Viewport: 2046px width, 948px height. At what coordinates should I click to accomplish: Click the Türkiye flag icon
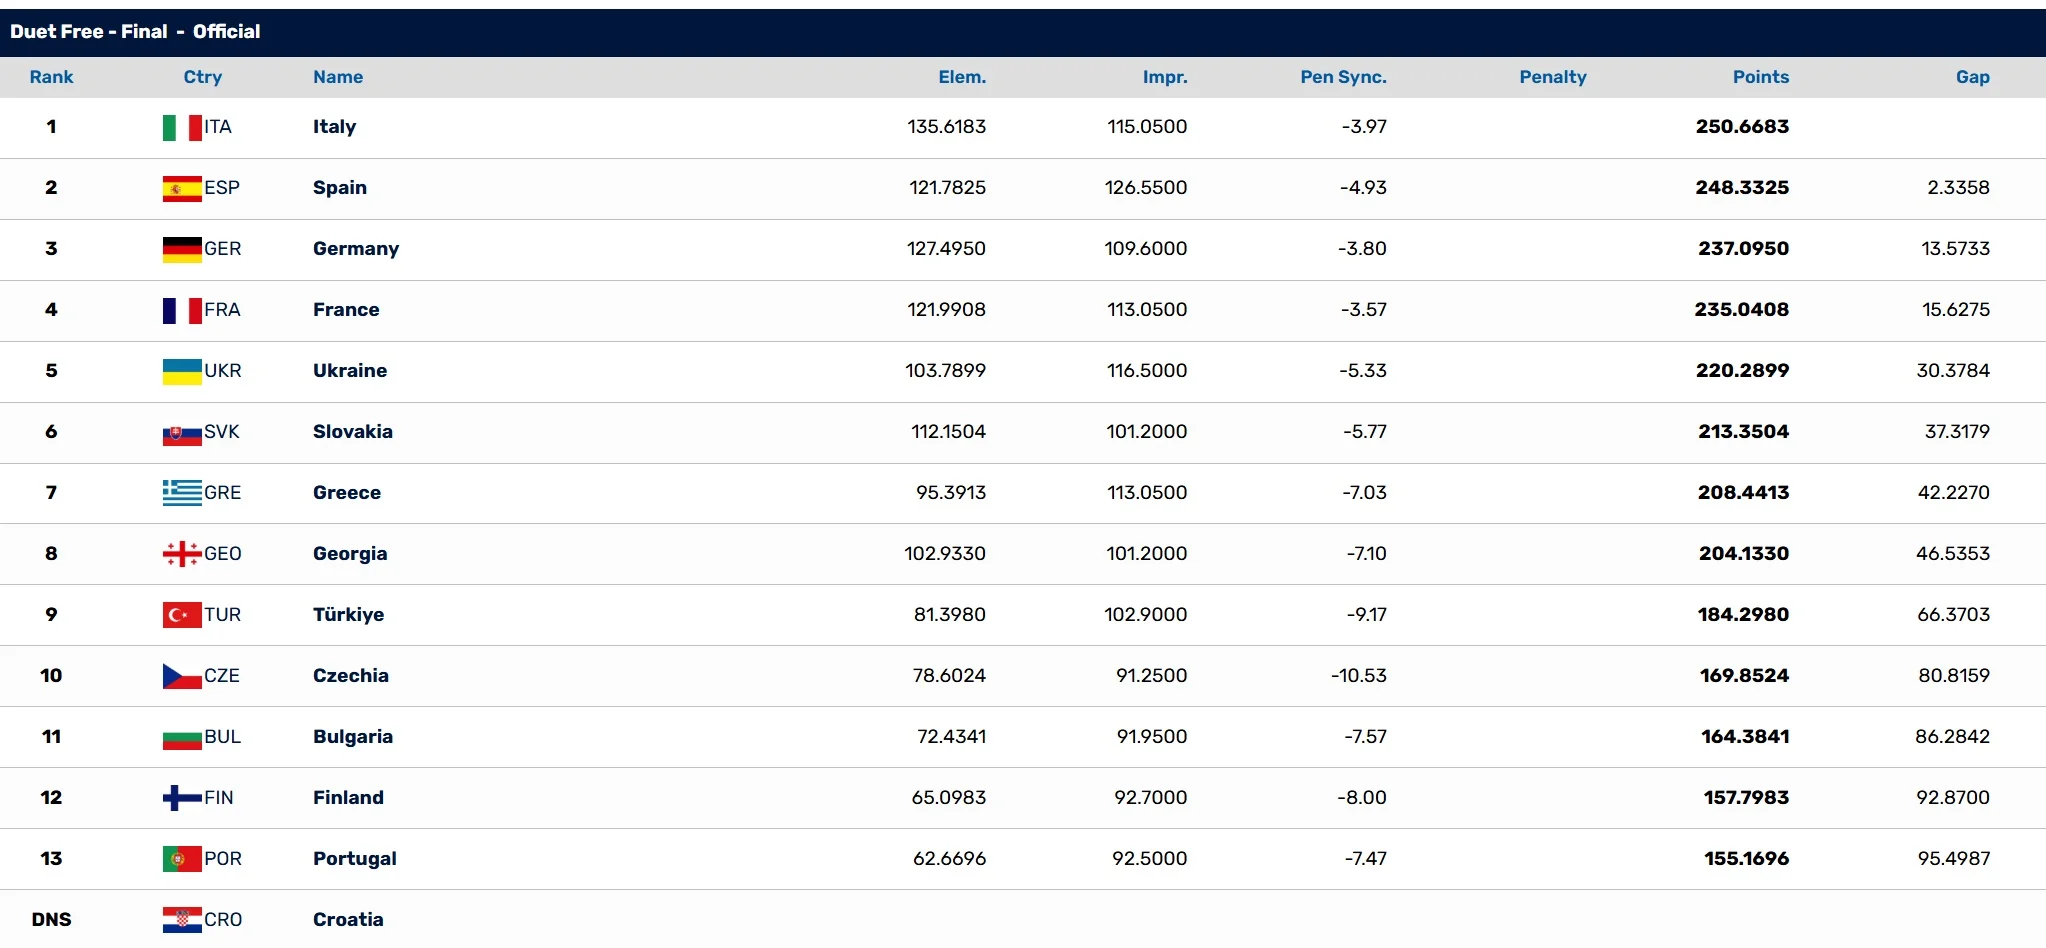[182, 615]
